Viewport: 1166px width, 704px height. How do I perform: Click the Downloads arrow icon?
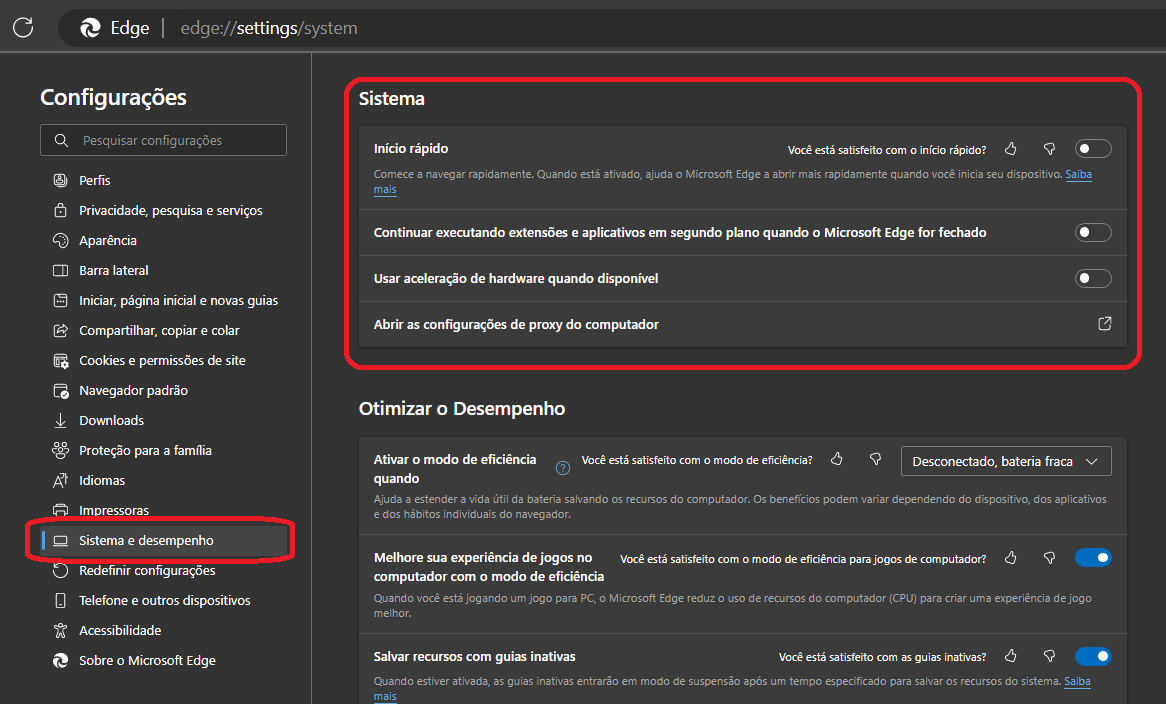coord(60,420)
